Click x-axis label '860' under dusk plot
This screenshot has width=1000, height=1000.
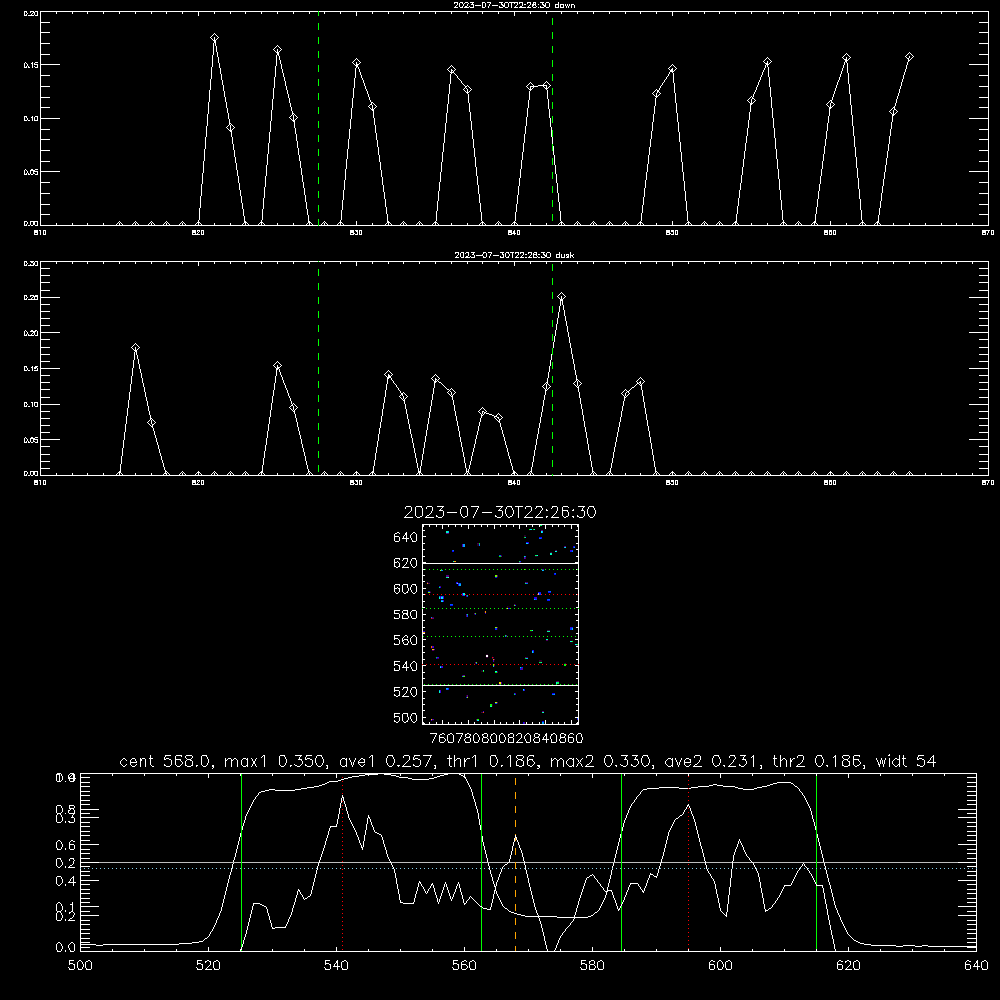pyautogui.click(x=830, y=483)
